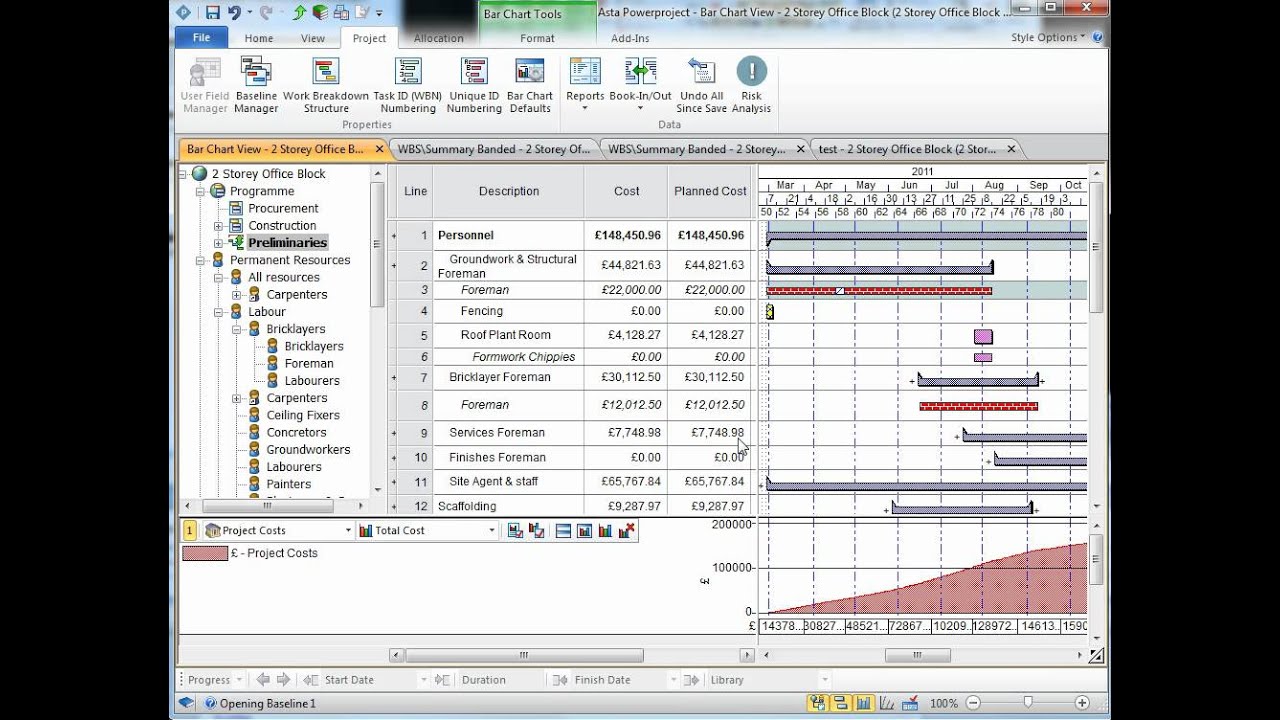The width and height of the screenshot is (1280, 720).
Task: Toggle the project view panel status bar button
Action: (819, 704)
